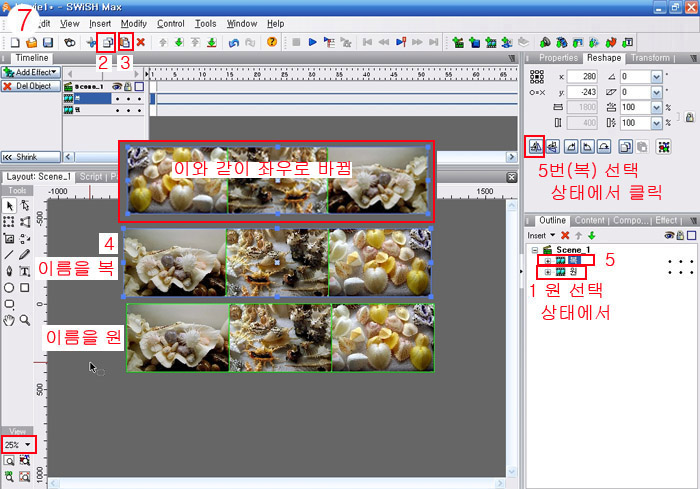Click the red X delete in Outline panel
The height and width of the screenshot is (489, 700).
[x=565, y=235]
